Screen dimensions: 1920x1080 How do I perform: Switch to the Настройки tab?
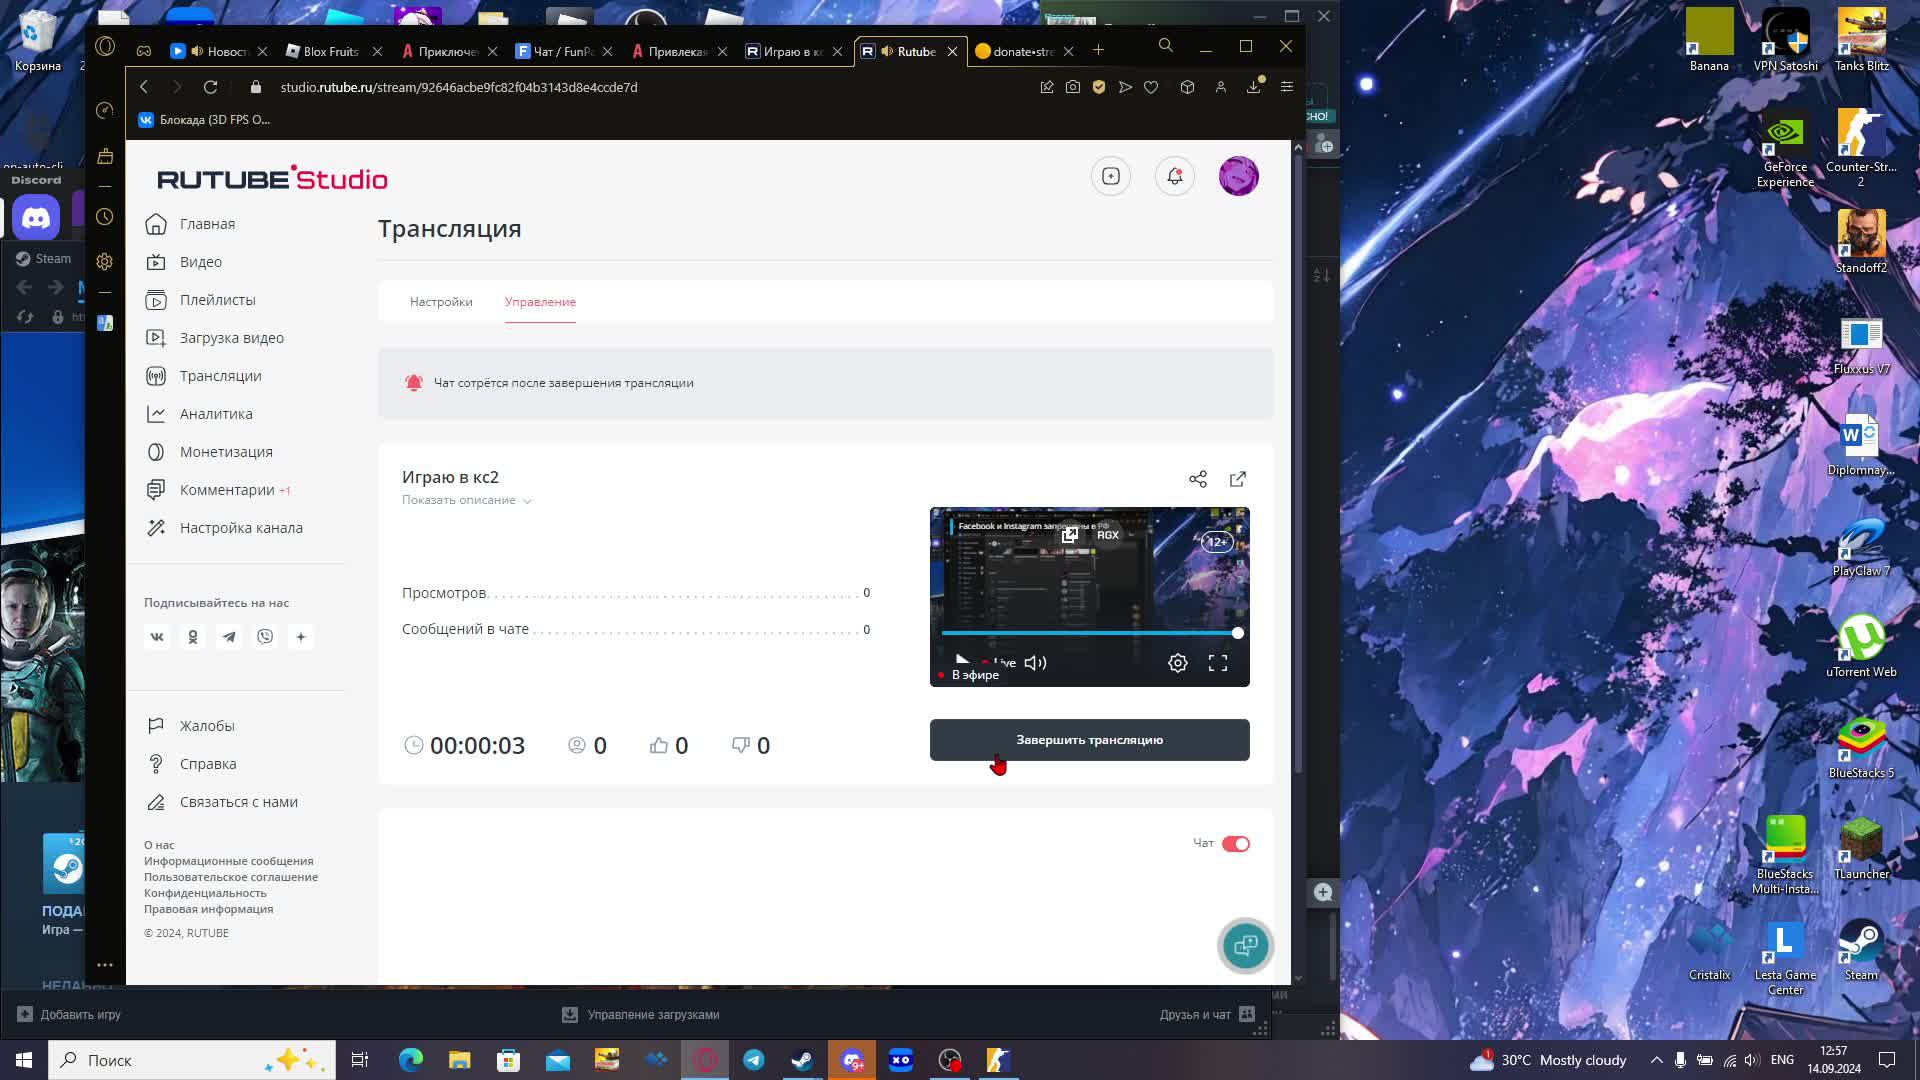441,302
